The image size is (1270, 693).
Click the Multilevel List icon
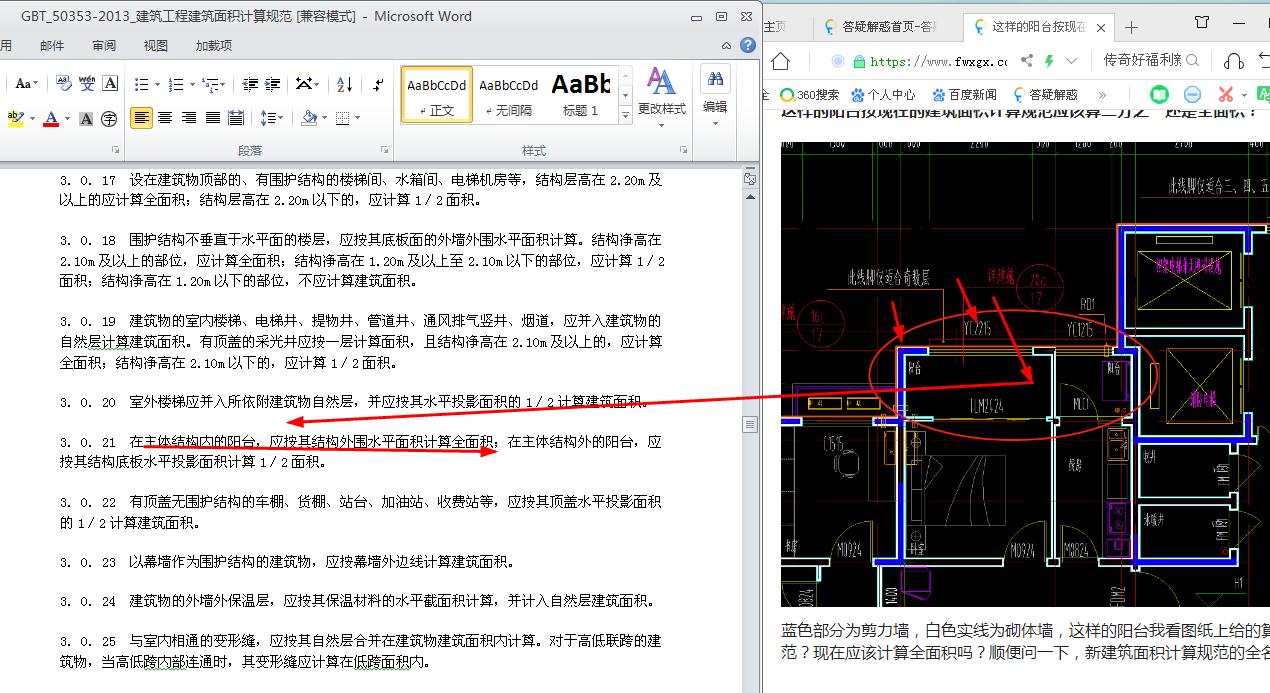click(x=209, y=84)
